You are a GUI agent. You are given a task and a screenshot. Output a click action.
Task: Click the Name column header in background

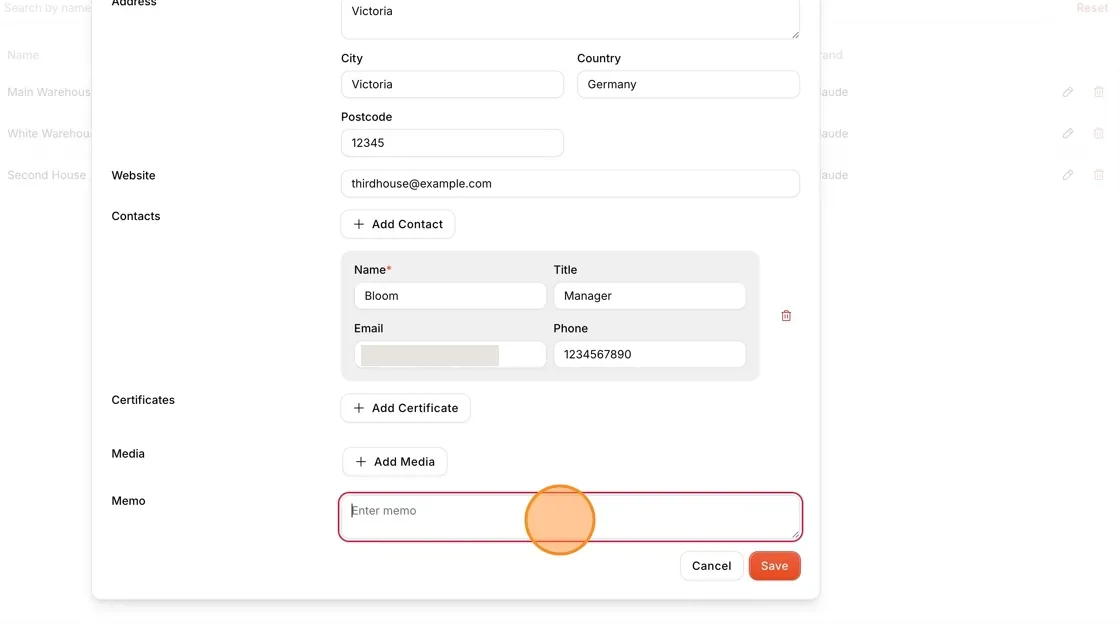tap(23, 55)
